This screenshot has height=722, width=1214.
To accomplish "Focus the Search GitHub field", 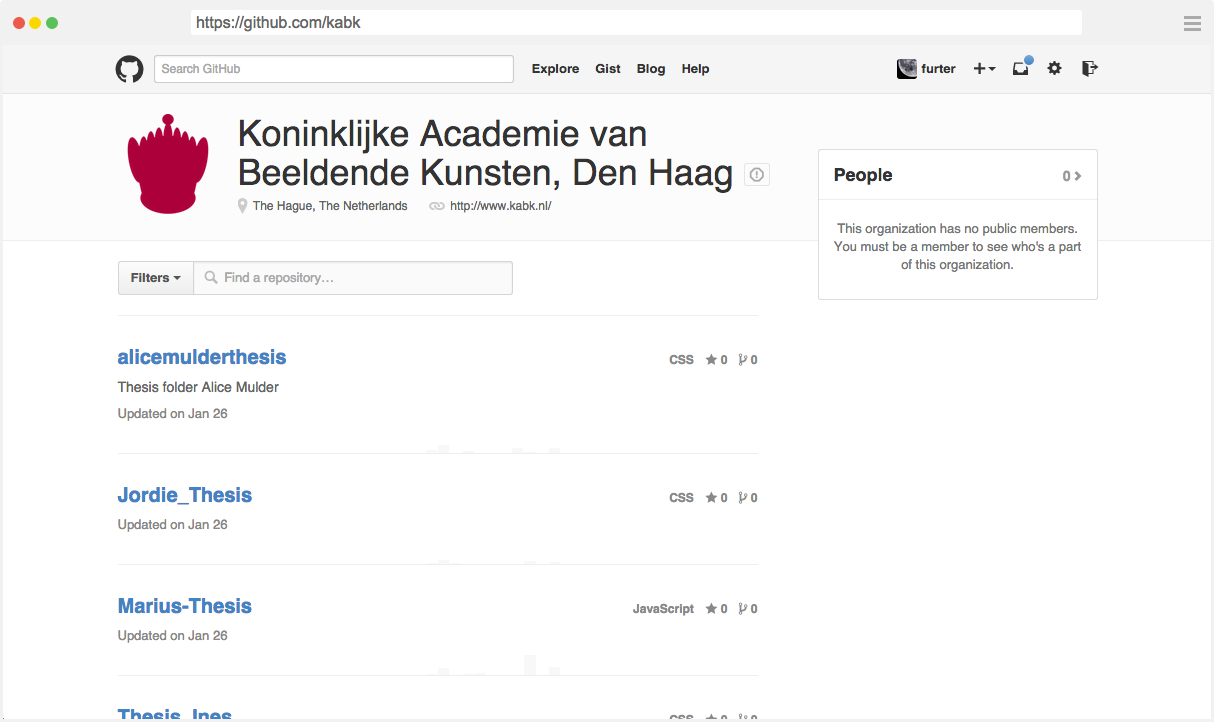I will (x=334, y=69).
